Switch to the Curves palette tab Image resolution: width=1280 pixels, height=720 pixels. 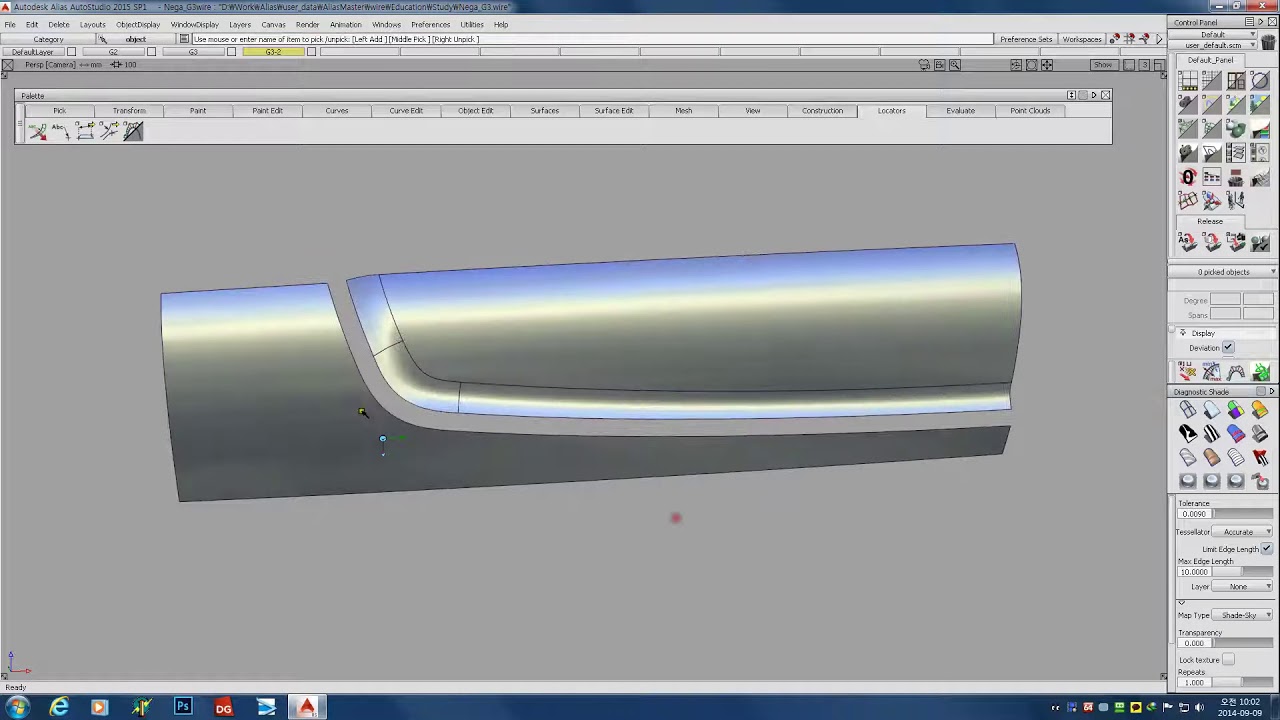(337, 111)
